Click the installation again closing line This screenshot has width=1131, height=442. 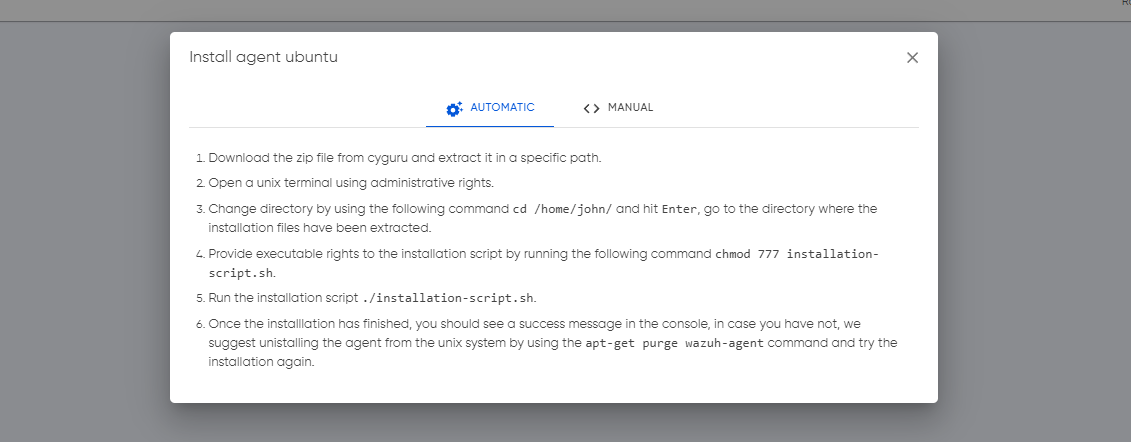click(x=262, y=362)
